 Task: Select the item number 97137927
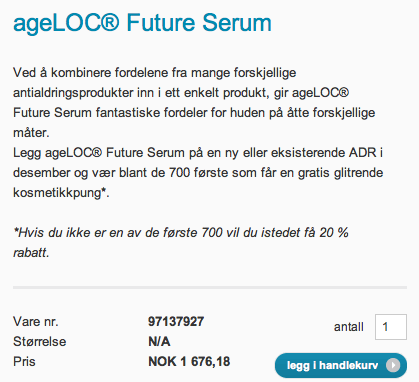(x=176, y=322)
